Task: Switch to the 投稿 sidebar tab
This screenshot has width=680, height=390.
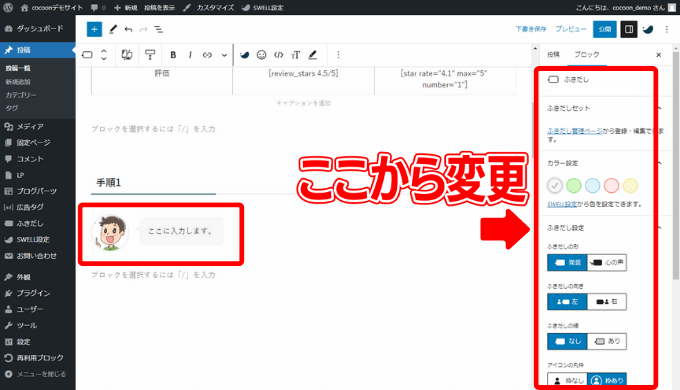Action: tap(553, 55)
